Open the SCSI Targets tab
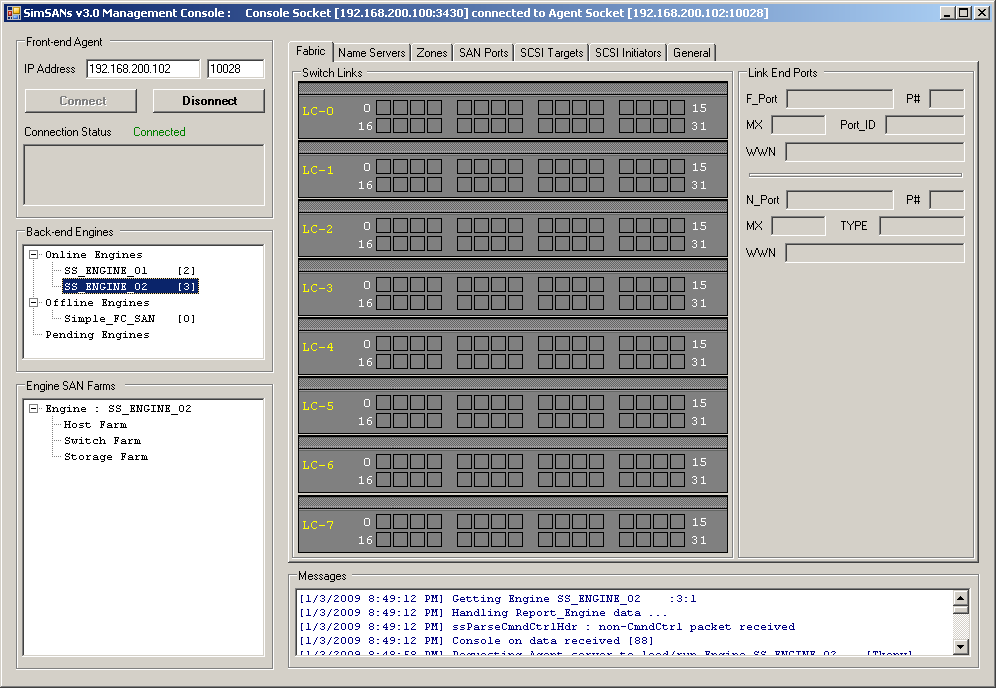This screenshot has height=688, width=996. (551, 53)
